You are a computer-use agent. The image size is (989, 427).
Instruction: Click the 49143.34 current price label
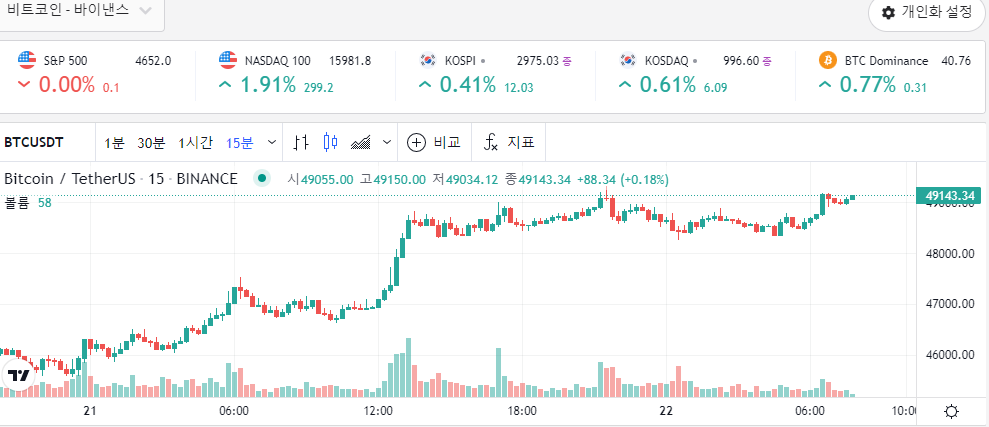[949, 196]
